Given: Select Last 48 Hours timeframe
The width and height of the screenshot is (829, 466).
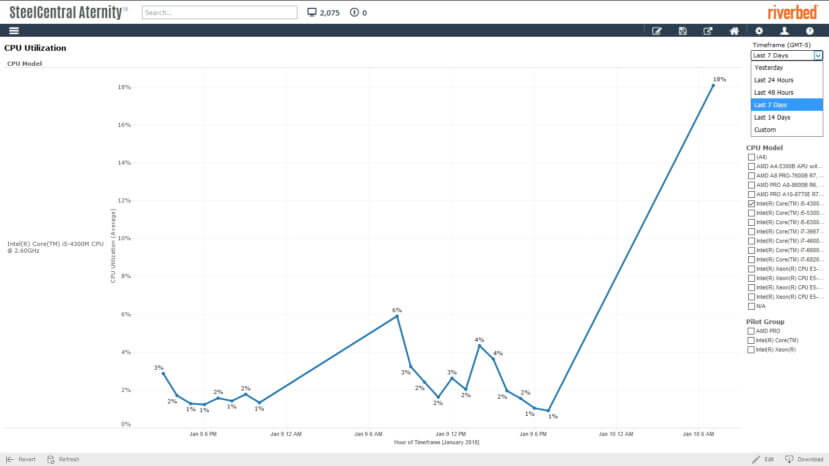Looking at the screenshot, I should tap(787, 92).
